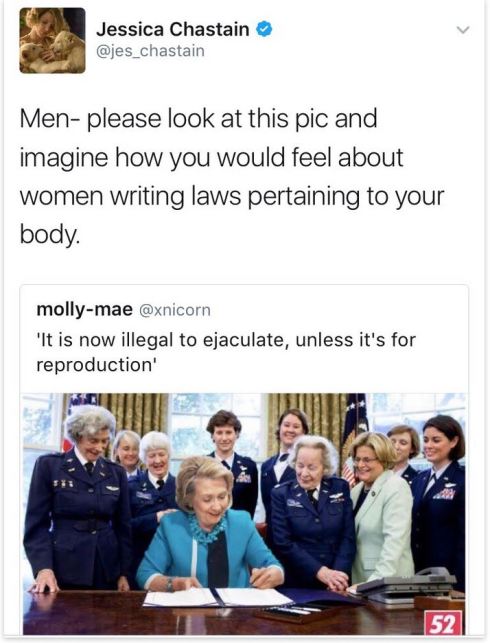Click the Jessica Chastain display name
The image size is (490, 643).
(x=173, y=29)
